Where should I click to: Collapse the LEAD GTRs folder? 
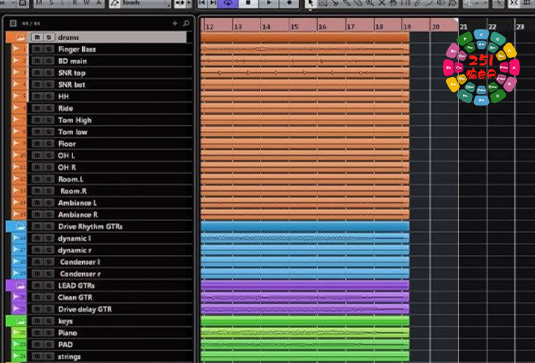[20, 285]
